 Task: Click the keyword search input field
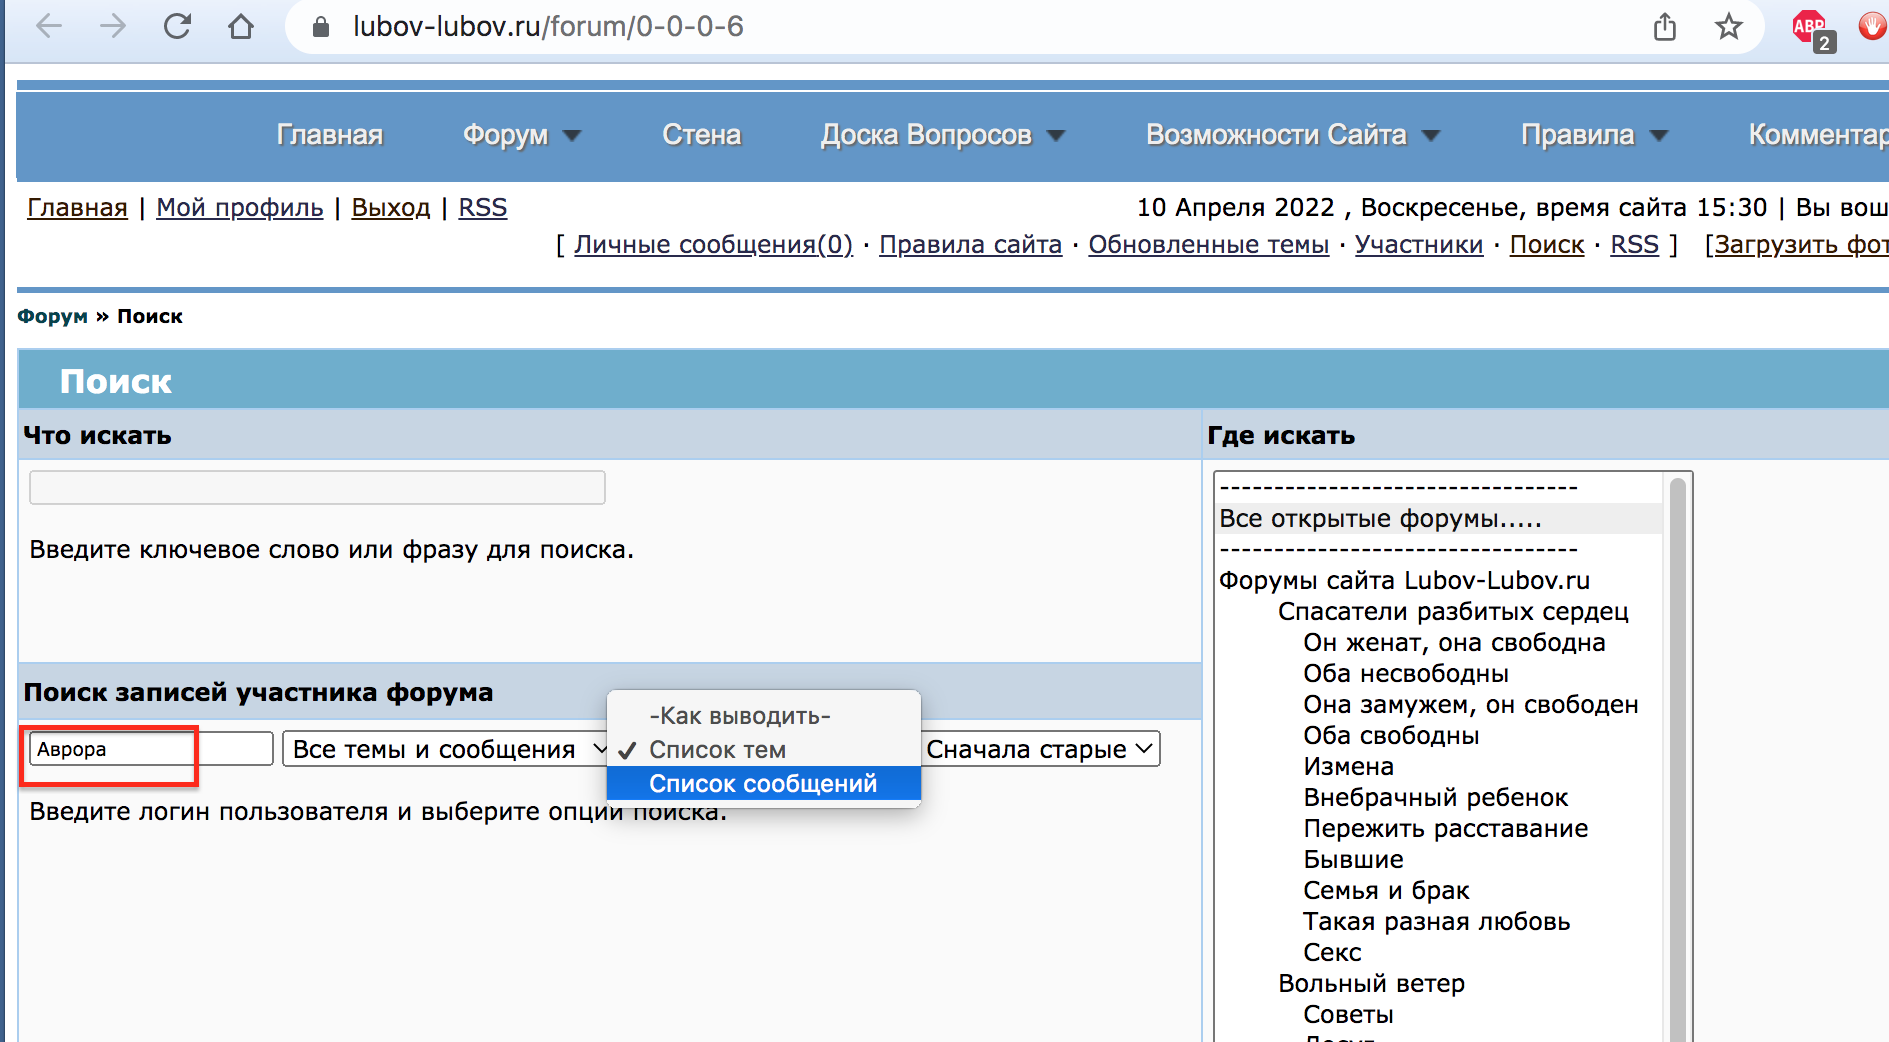[317, 488]
